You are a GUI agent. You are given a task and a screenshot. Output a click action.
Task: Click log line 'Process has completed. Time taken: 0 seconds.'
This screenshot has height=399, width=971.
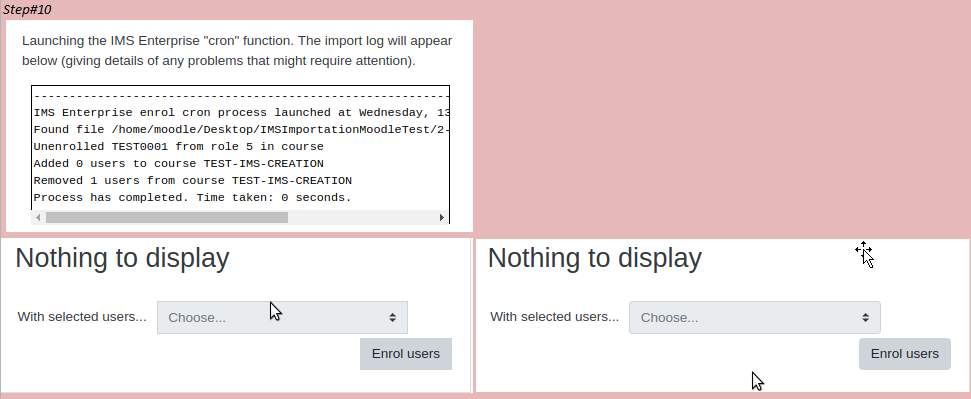click(x=193, y=198)
